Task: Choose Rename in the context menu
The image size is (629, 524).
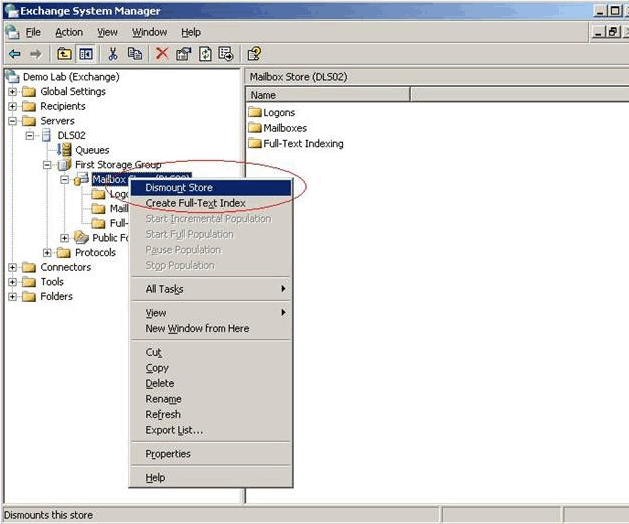Action: 211,399
